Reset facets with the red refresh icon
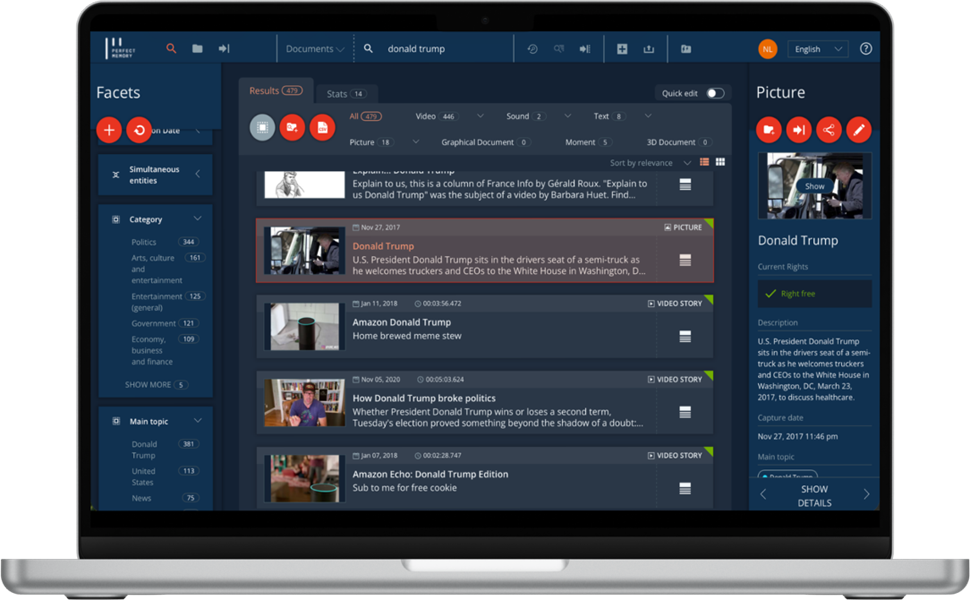Viewport: 970px width, 600px height. (139, 130)
